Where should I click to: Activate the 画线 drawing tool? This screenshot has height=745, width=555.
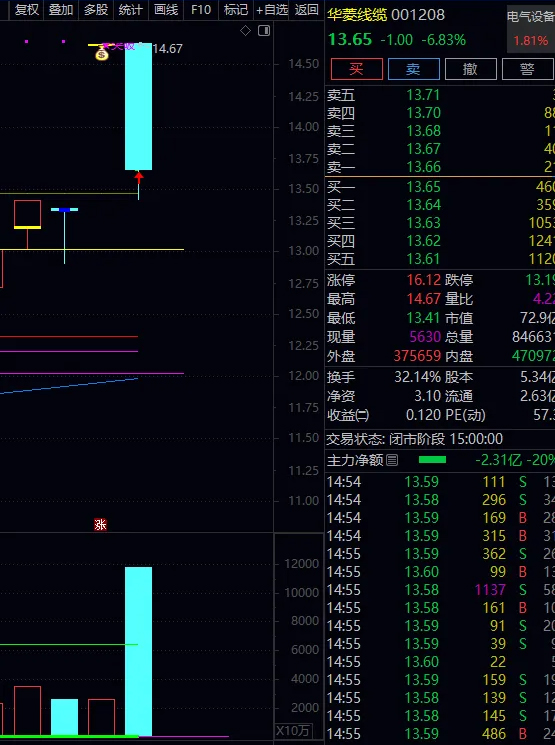[166, 10]
